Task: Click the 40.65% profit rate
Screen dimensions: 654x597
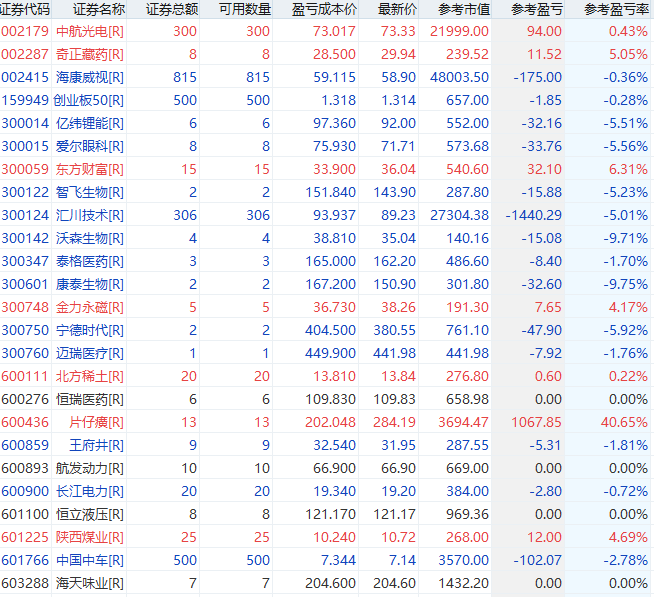Action: pos(624,422)
